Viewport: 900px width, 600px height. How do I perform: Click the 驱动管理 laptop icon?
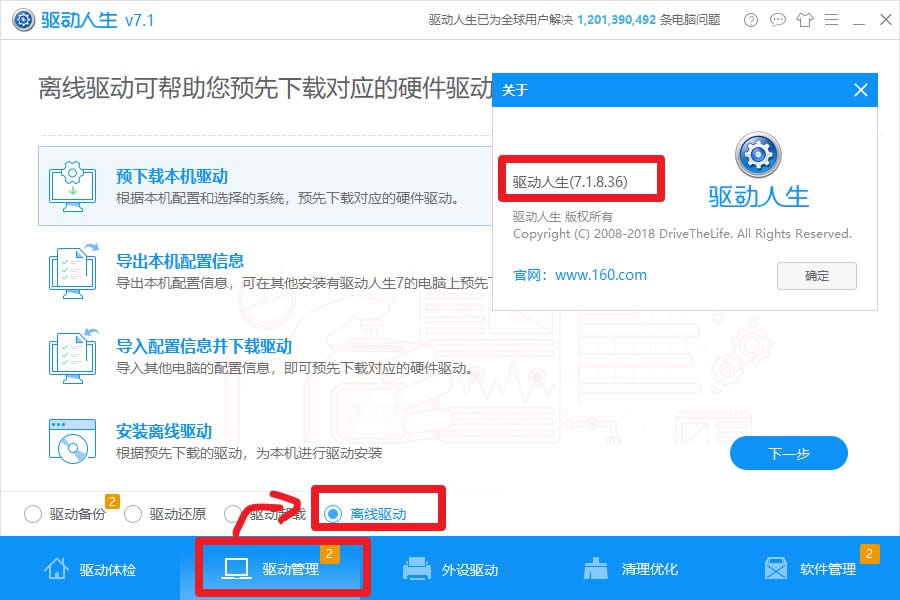[236, 568]
